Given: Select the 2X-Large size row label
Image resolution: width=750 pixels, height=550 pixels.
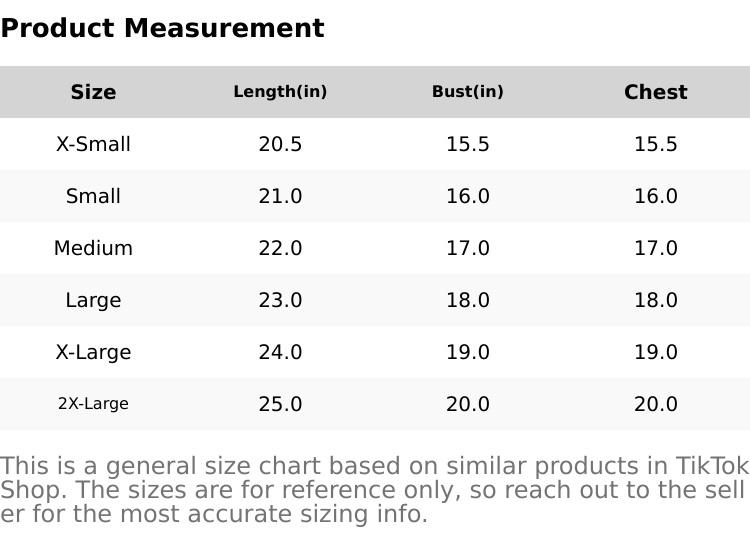Looking at the screenshot, I should [93, 404].
